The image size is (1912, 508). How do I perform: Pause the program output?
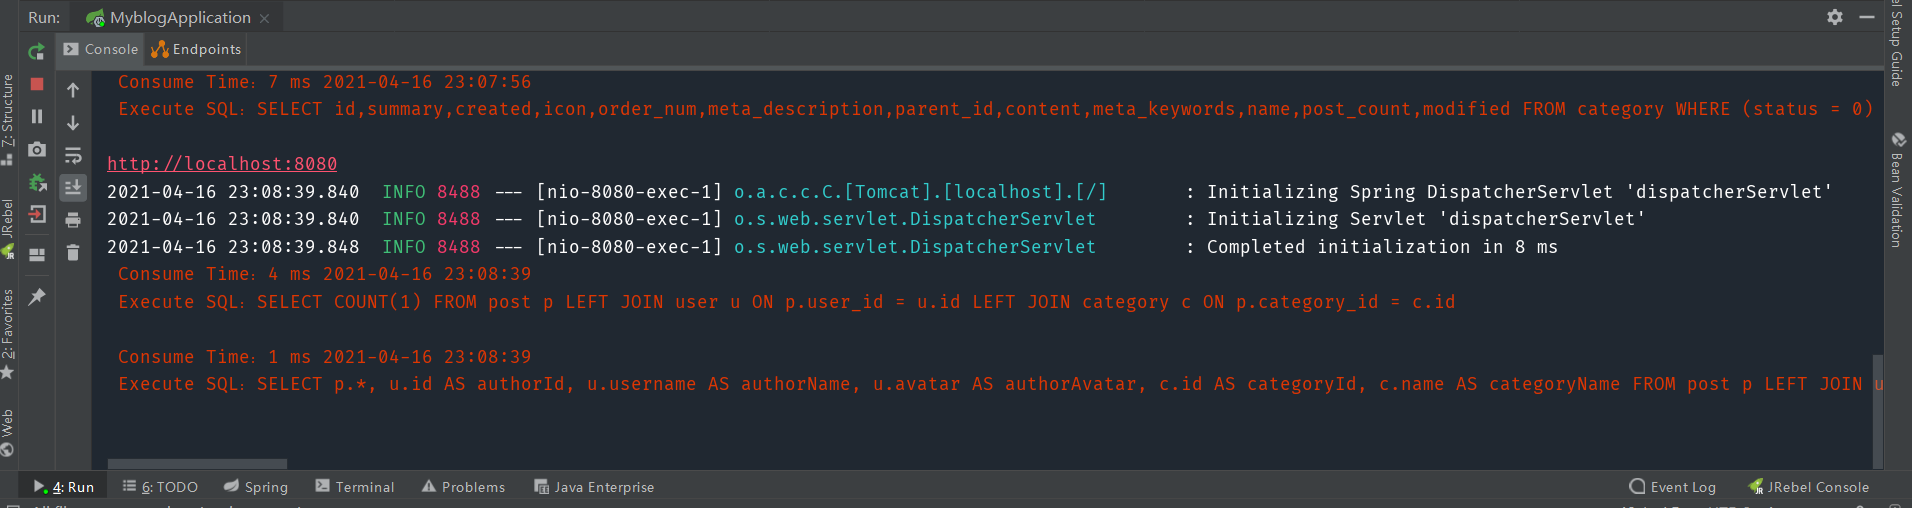(37, 116)
